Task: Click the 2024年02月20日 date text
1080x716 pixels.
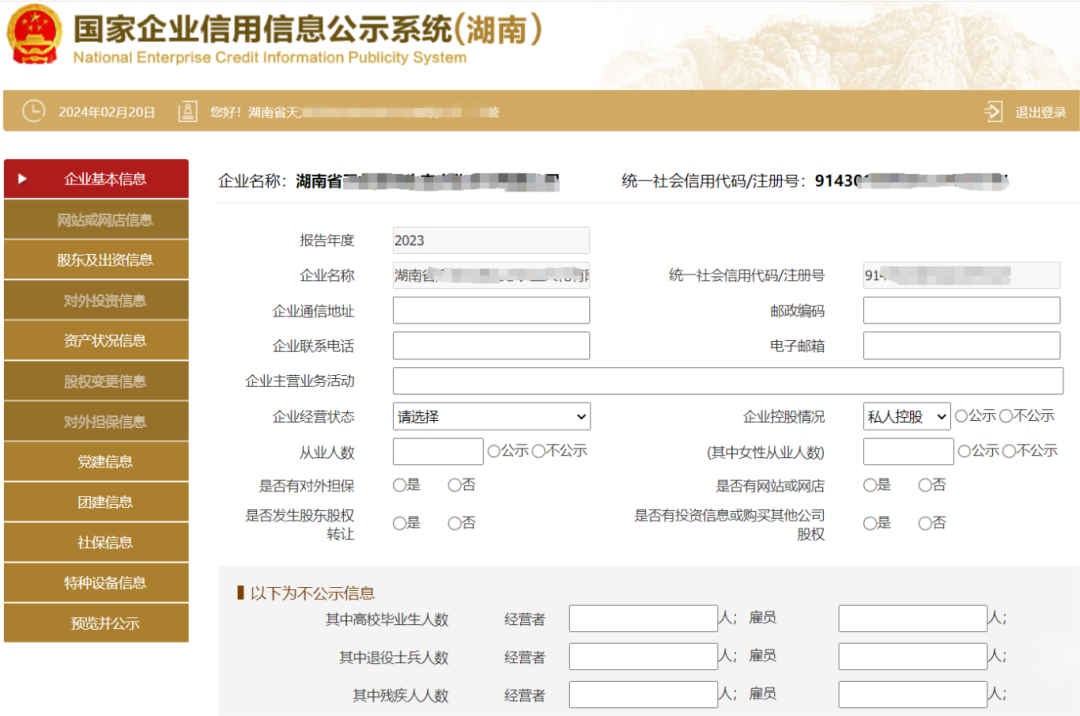Action: click(107, 112)
